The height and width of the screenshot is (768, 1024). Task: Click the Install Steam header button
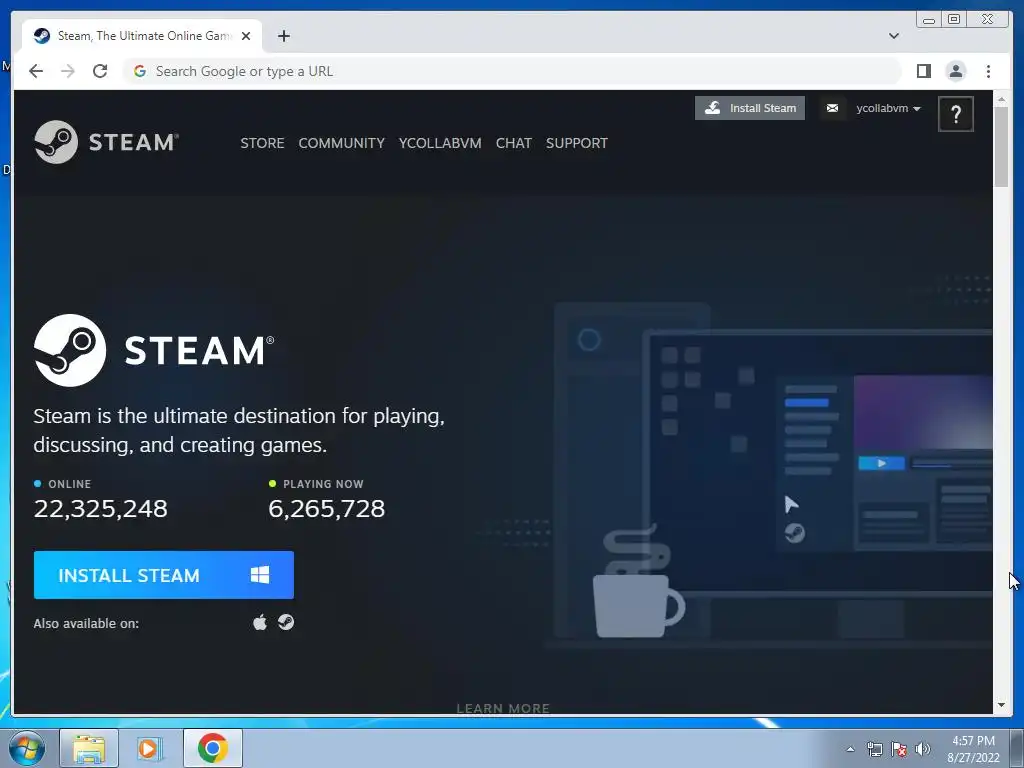[750, 108]
